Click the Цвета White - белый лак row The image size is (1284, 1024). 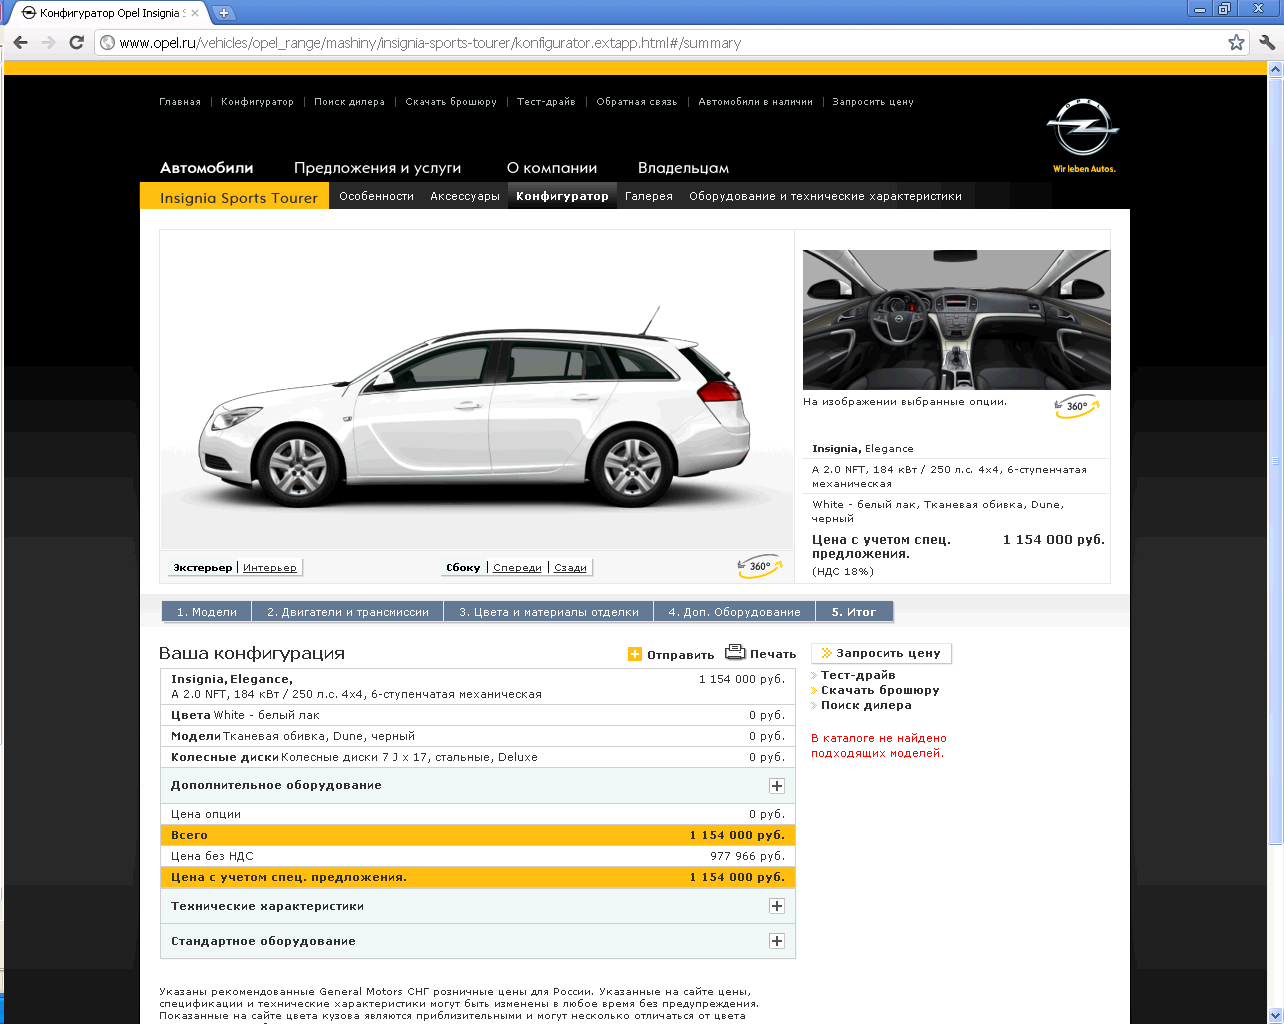coord(478,715)
